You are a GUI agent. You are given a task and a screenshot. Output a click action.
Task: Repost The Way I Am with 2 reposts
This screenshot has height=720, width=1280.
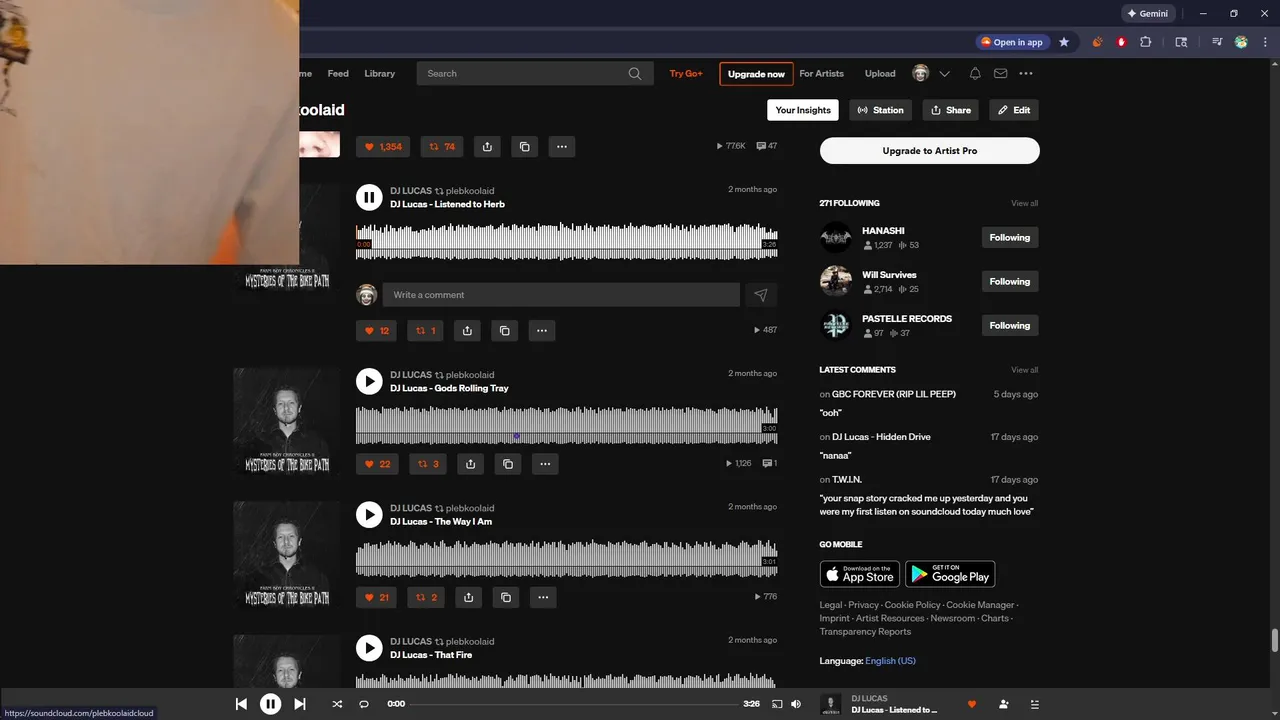pyautogui.click(x=427, y=597)
